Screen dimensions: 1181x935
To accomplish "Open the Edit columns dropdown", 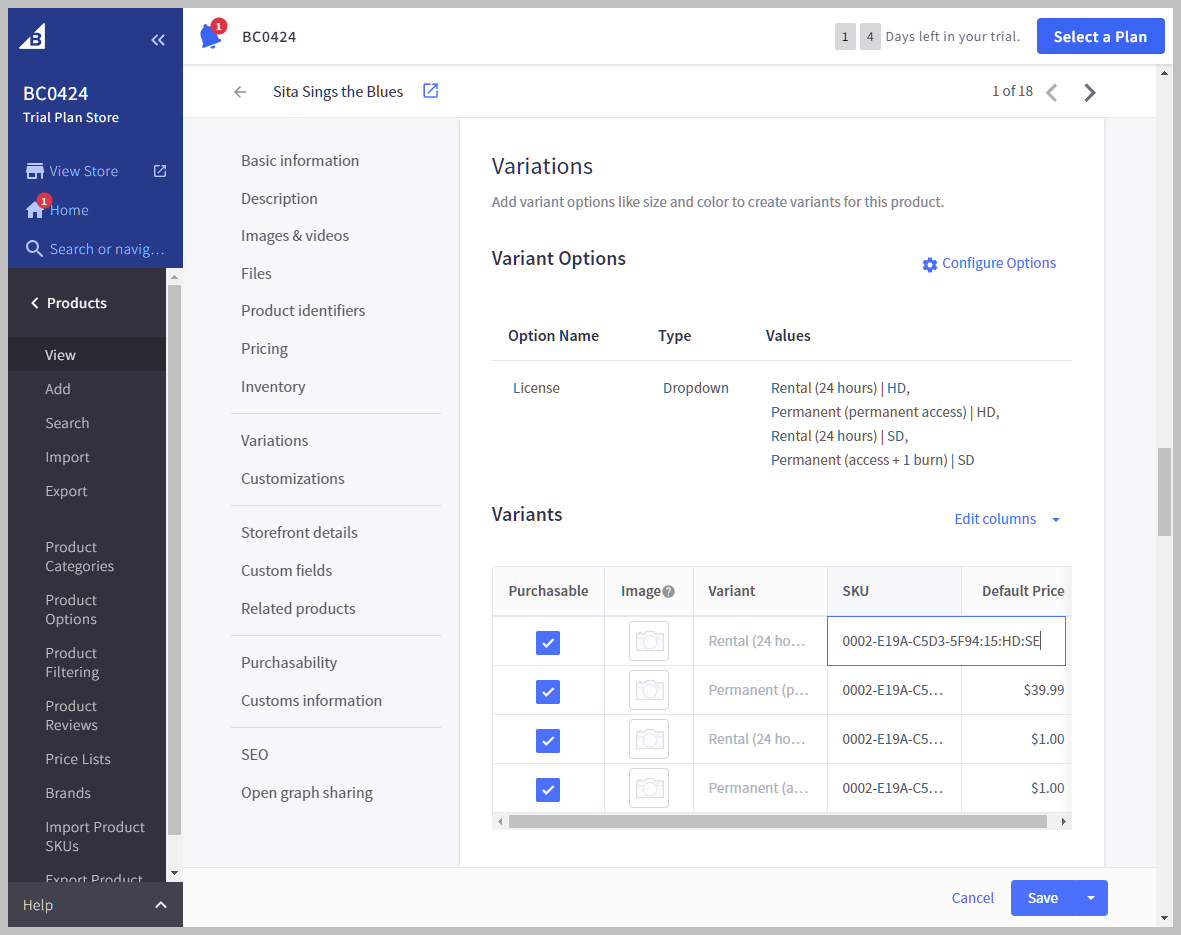I will [x=1006, y=519].
